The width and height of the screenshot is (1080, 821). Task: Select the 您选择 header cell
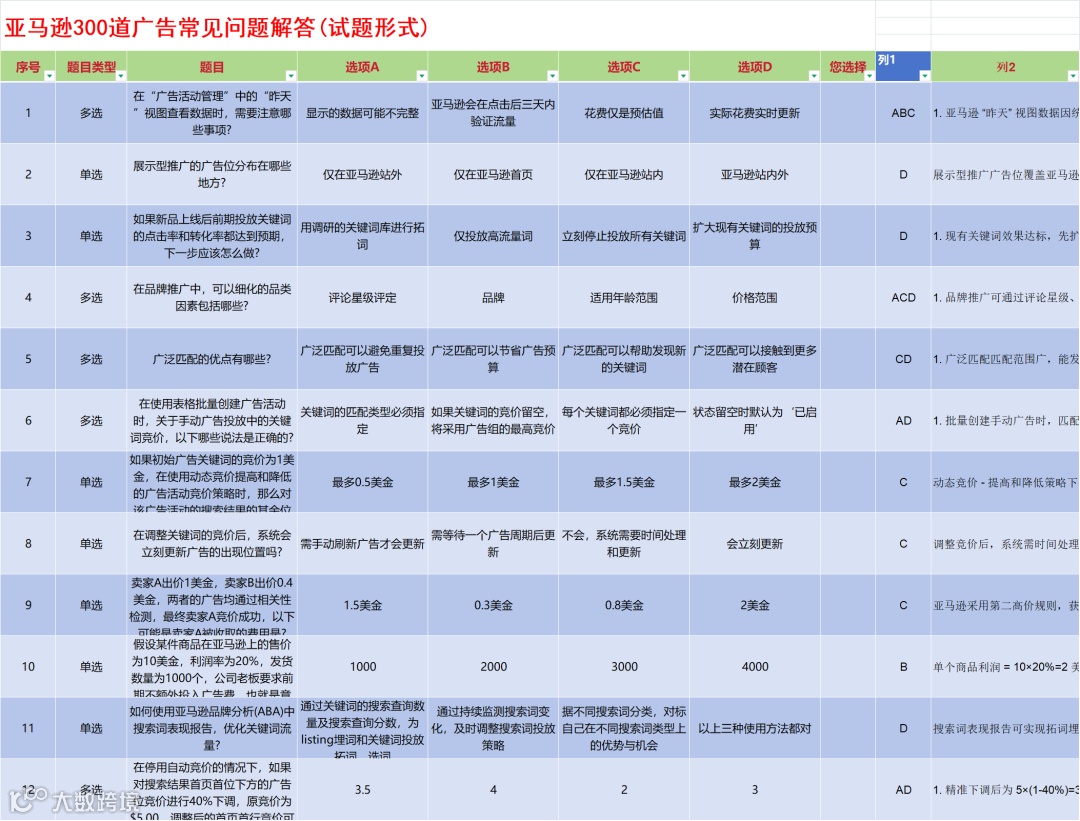coord(847,67)
